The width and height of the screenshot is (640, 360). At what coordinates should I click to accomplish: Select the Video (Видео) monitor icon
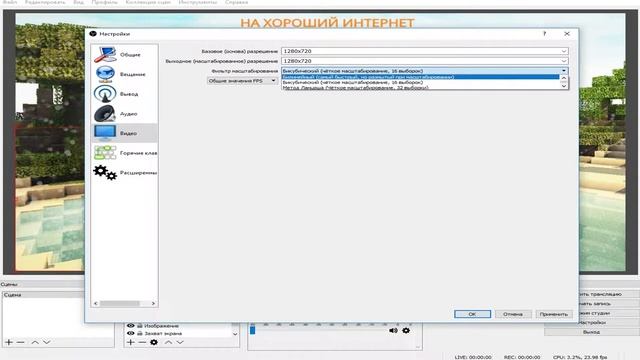[105, 133]
